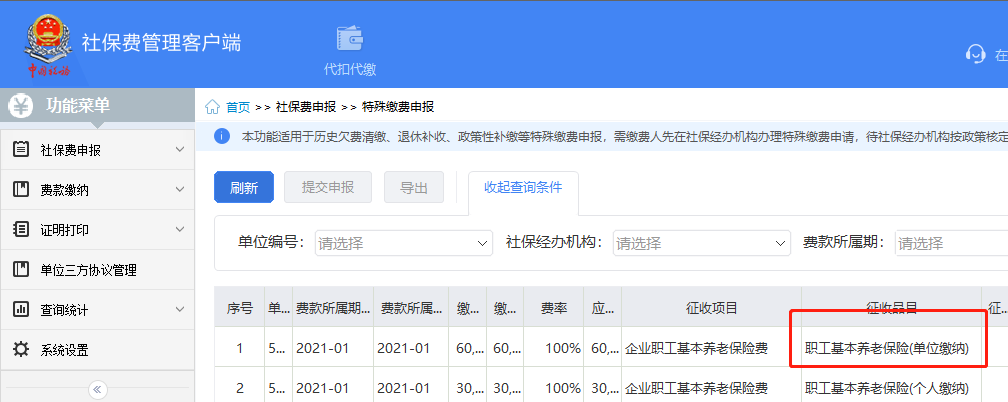Viewport: 1008px width, 402px height.
Task: Expand the 费款缴纳 menu chevron
Action: [180, 190]
